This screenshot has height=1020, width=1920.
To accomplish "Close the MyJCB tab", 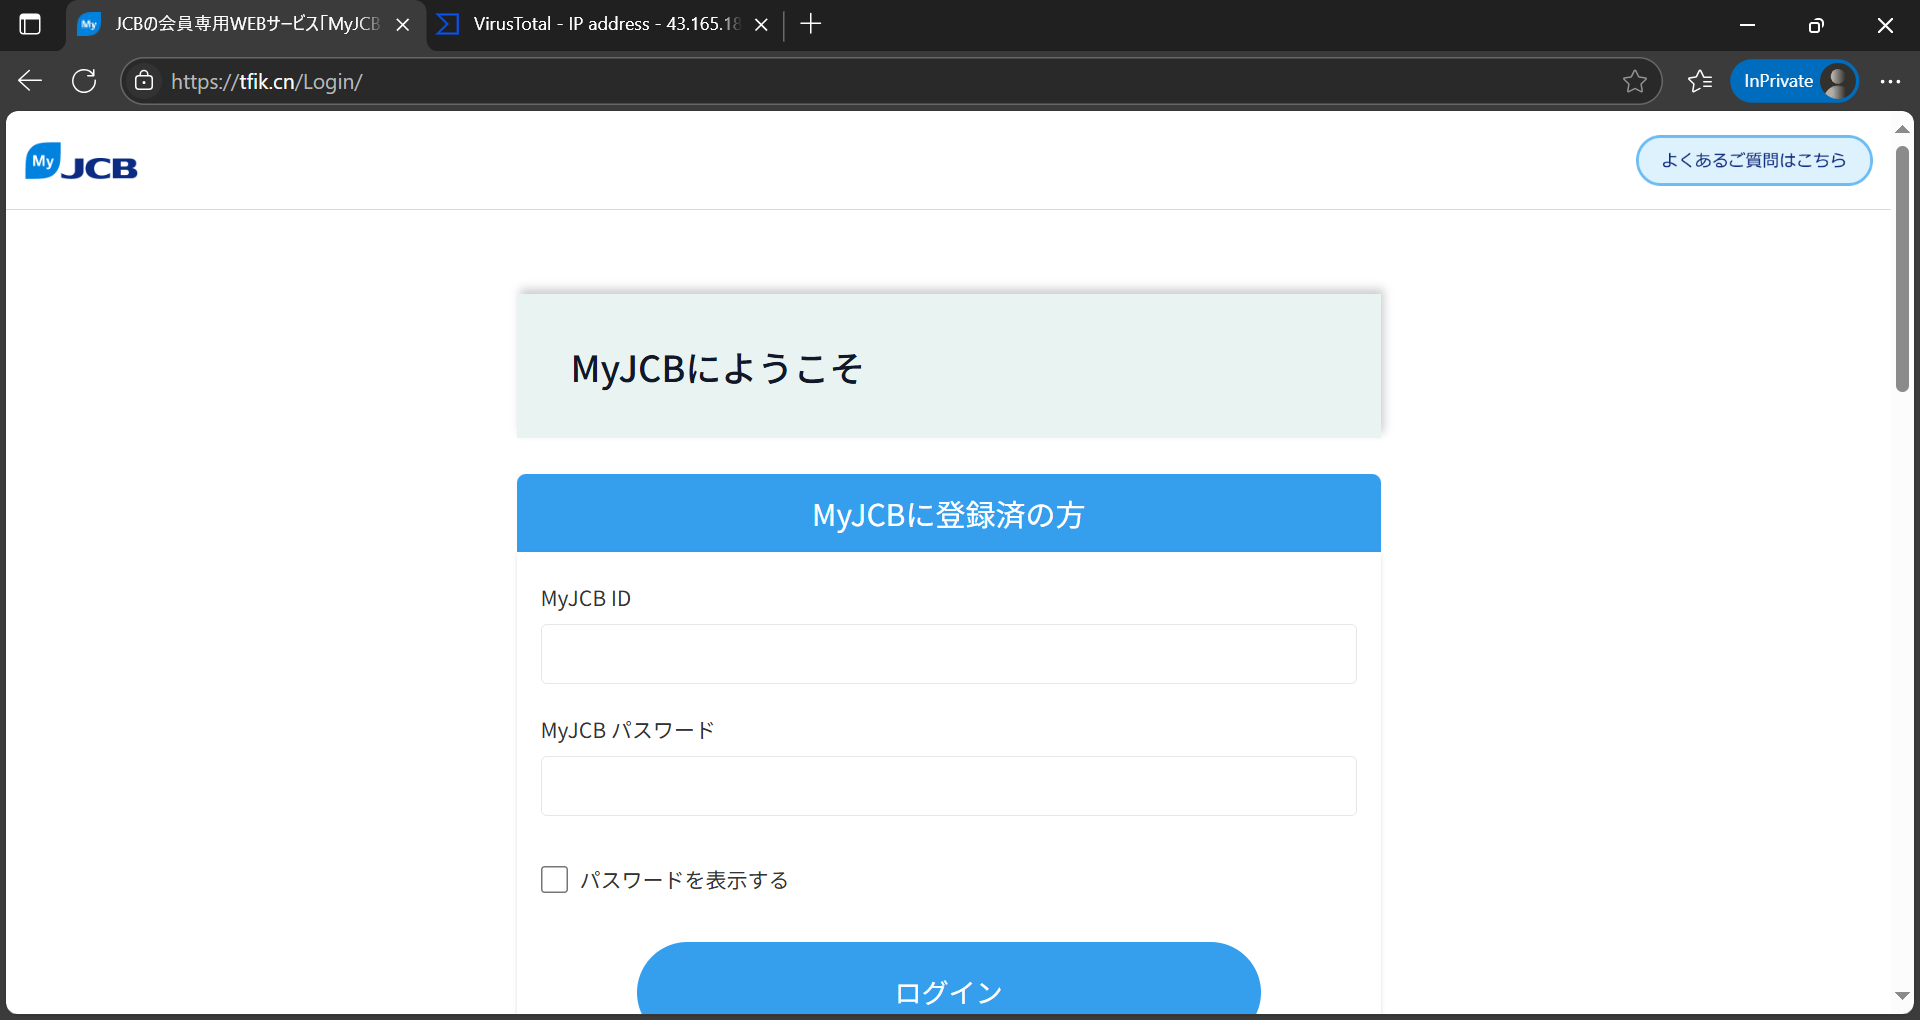I will [x=403, y=25].
